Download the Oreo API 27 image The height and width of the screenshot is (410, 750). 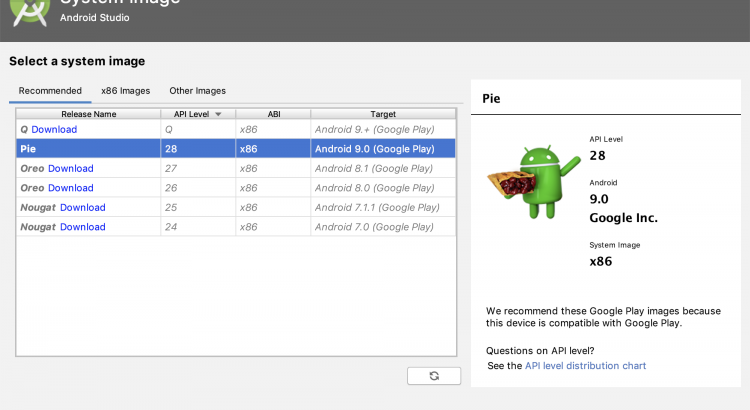pos(71,168)
